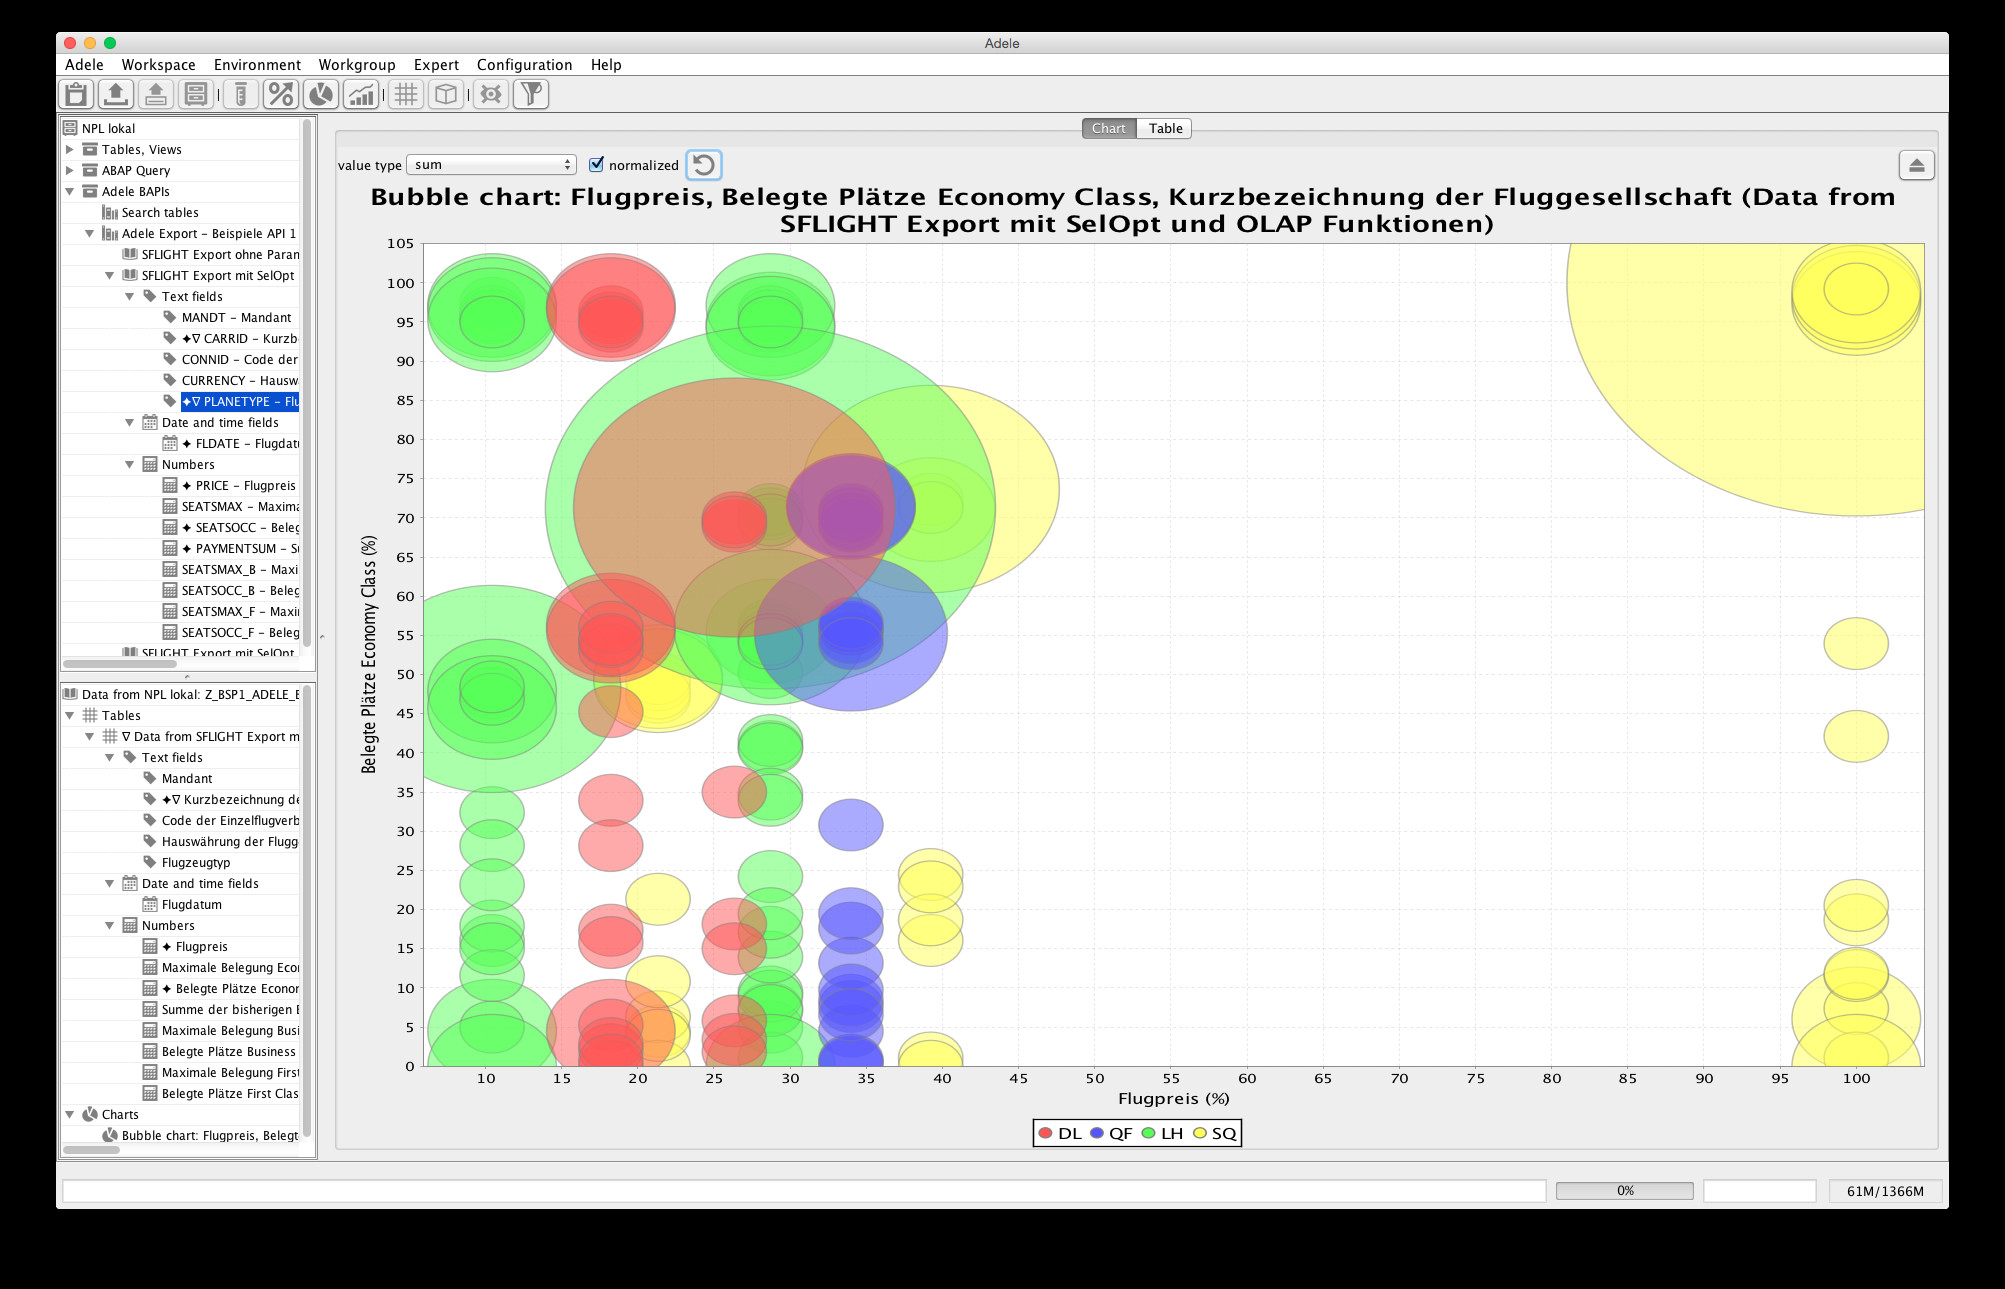Click the chart reset refresh icon
Screen dimensions: 2005x1289
704,165
